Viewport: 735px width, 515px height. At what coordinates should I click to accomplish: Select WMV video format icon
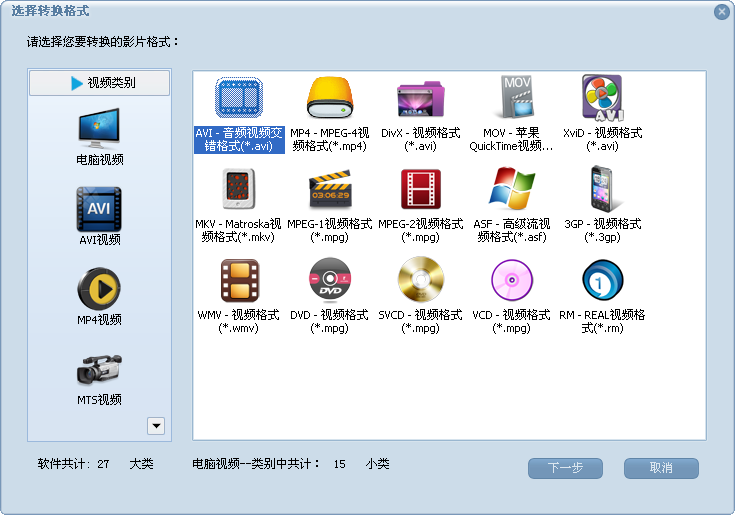pos(239,280)
